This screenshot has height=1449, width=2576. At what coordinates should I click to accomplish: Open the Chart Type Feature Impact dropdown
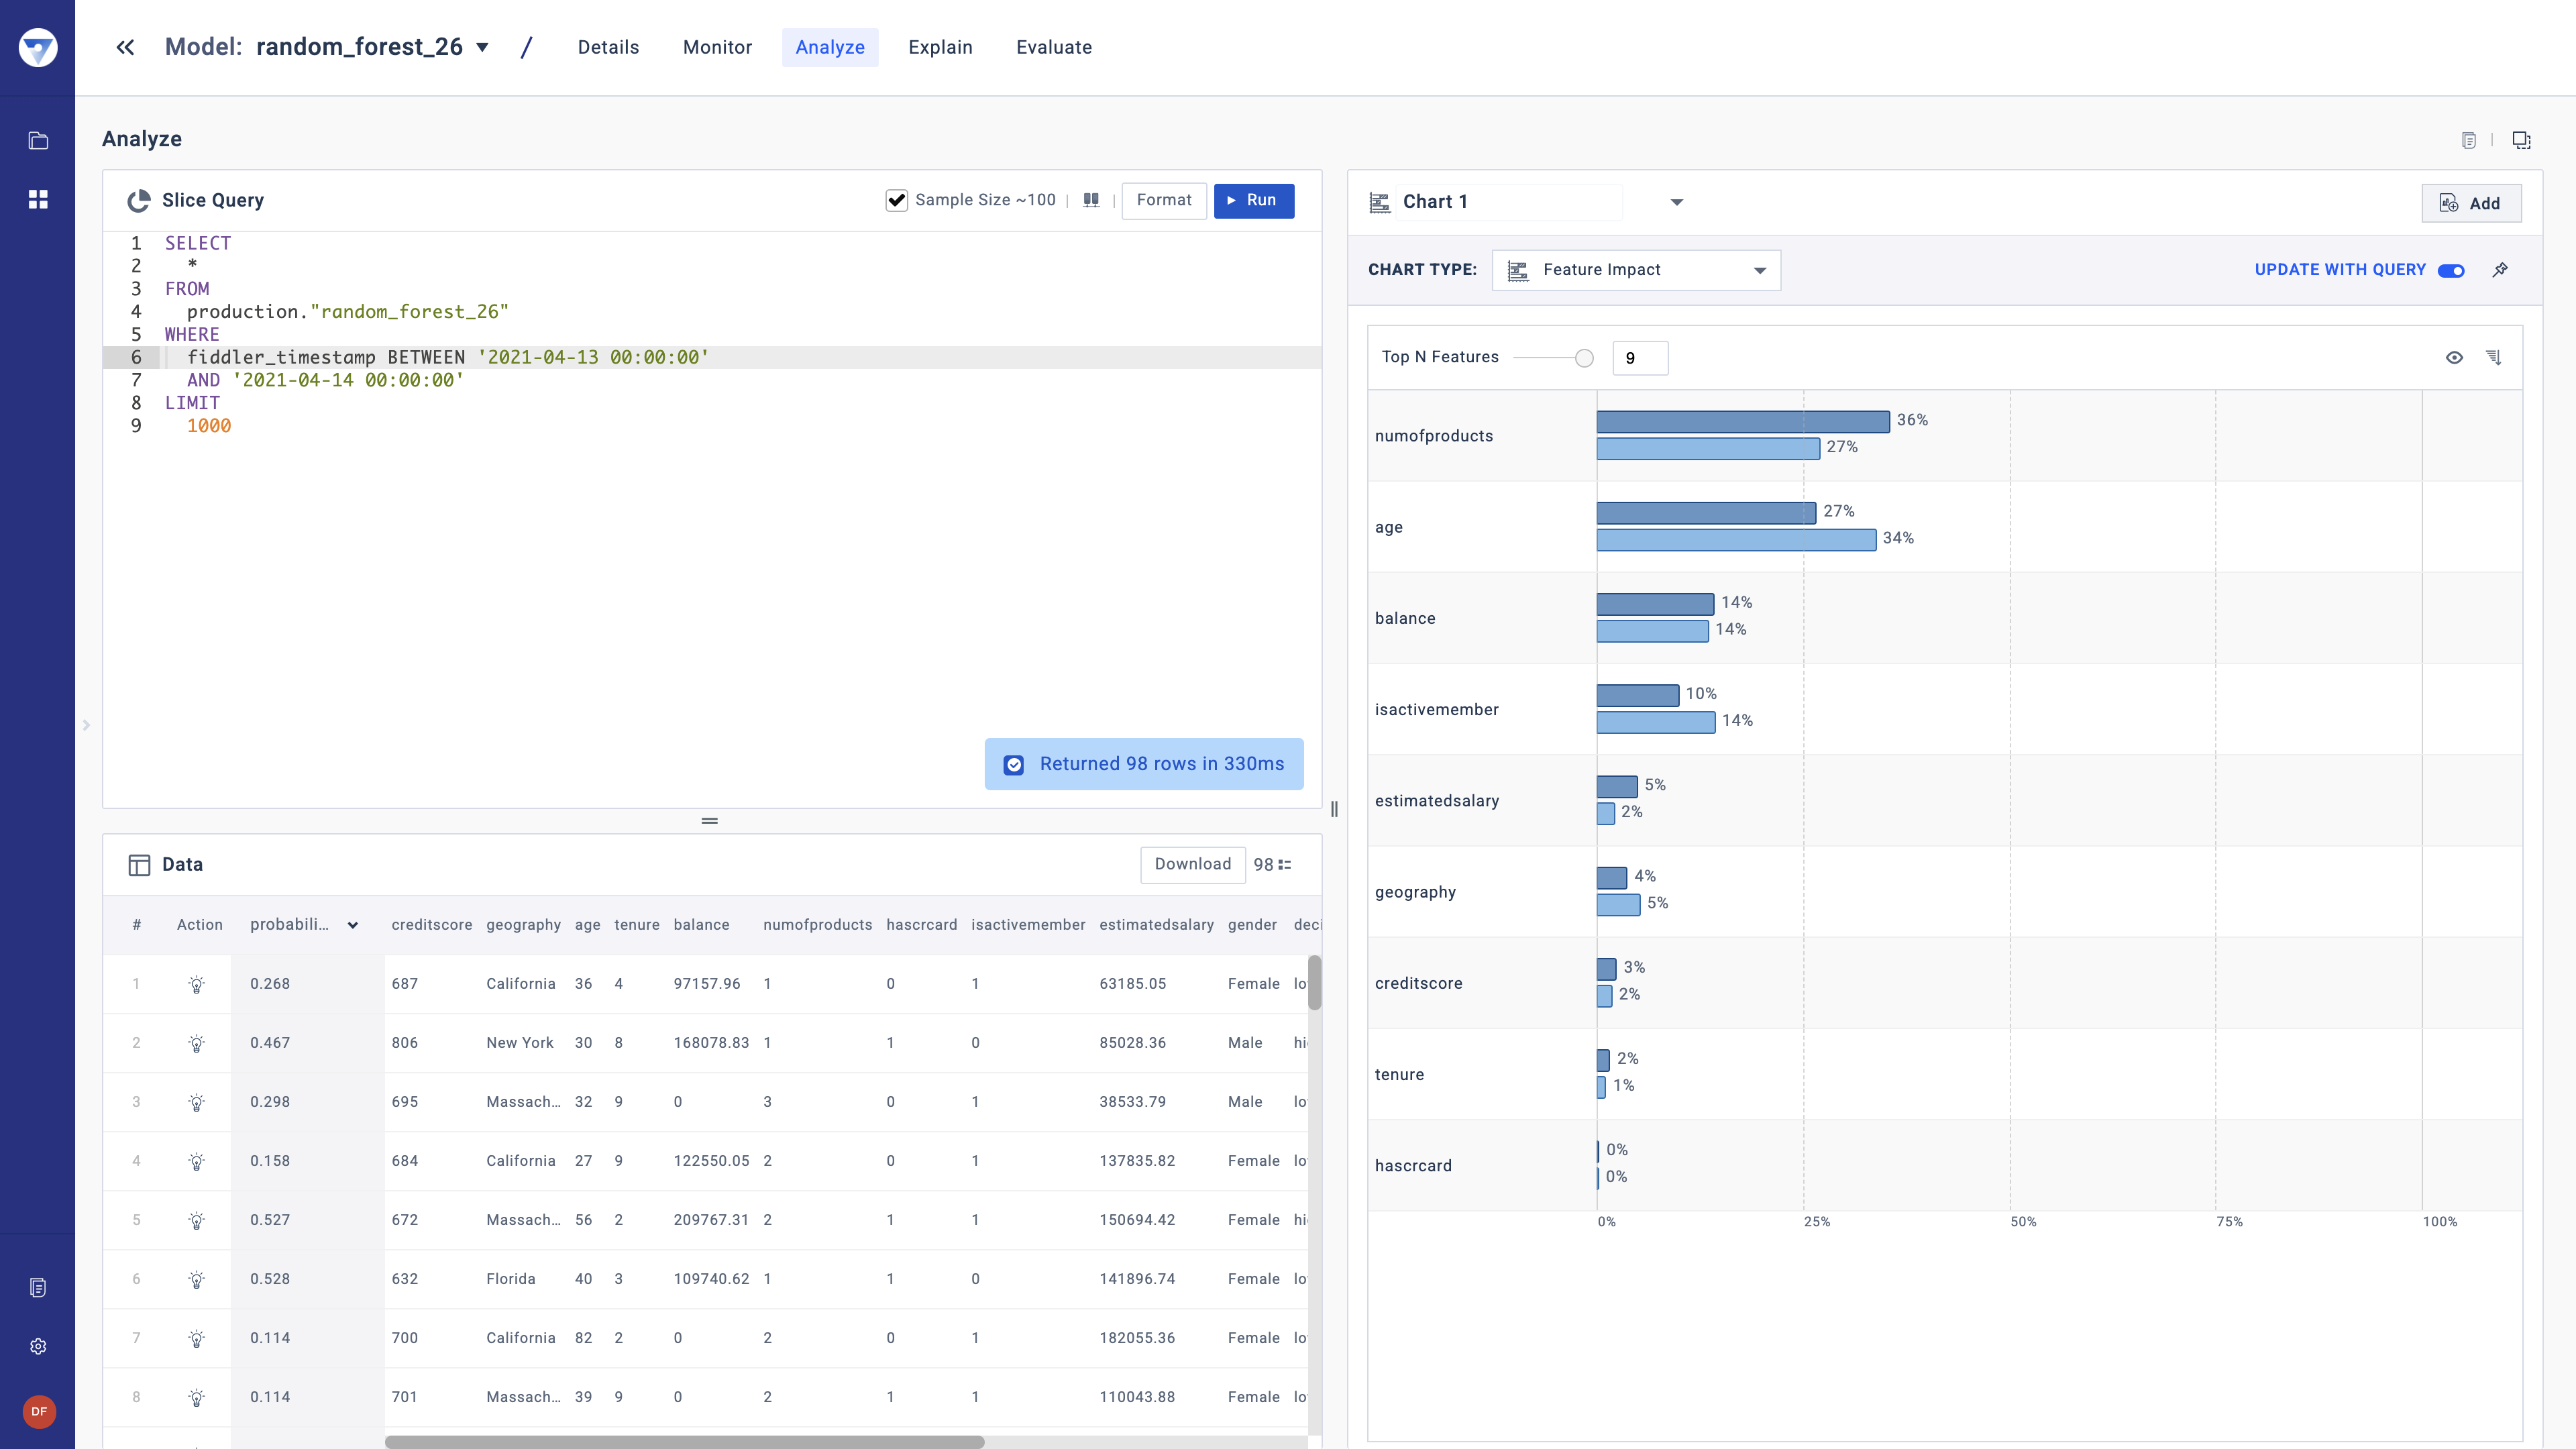(x=1636, y=270)
